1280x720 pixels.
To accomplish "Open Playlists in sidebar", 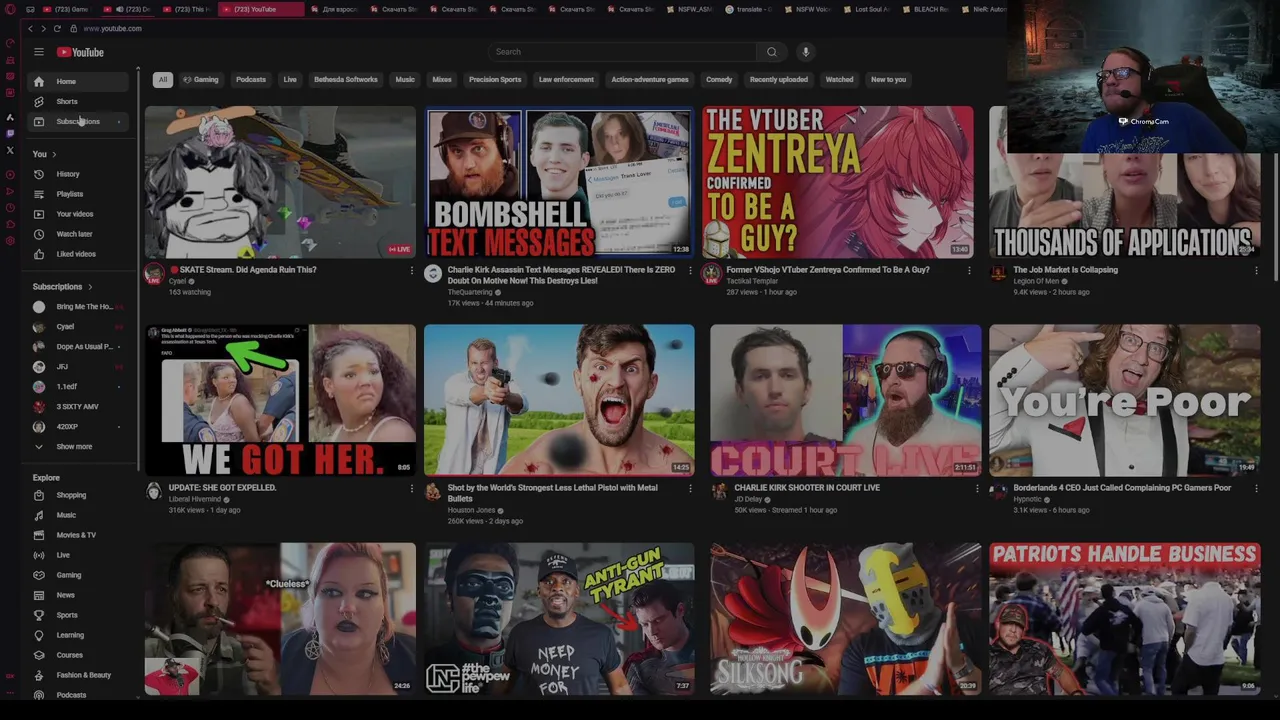I will tap(80, 194).
